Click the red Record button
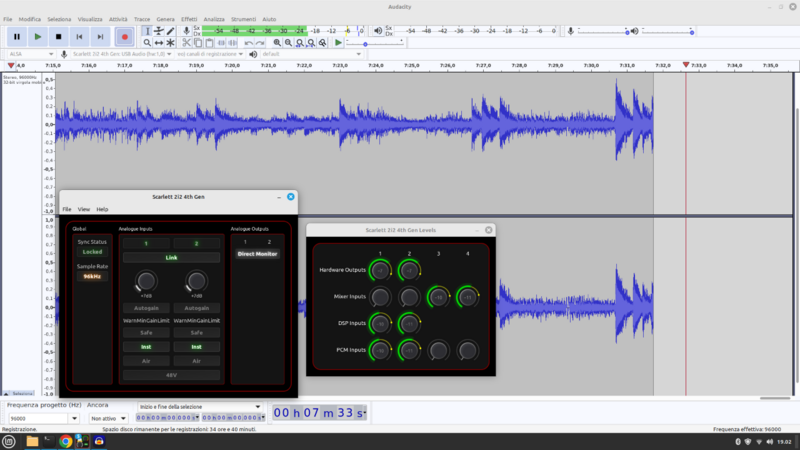The width and height of the screenshot is (800, 450). [x=124, y=36]
